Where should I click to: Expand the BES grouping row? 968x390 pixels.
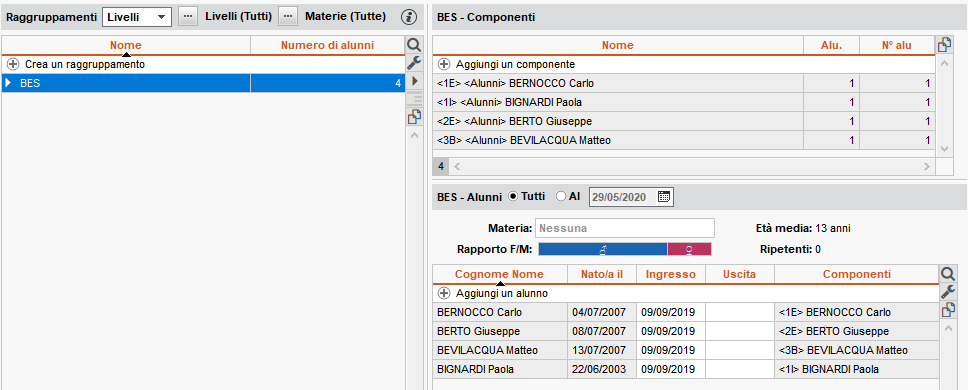click(x=8, y=83)
